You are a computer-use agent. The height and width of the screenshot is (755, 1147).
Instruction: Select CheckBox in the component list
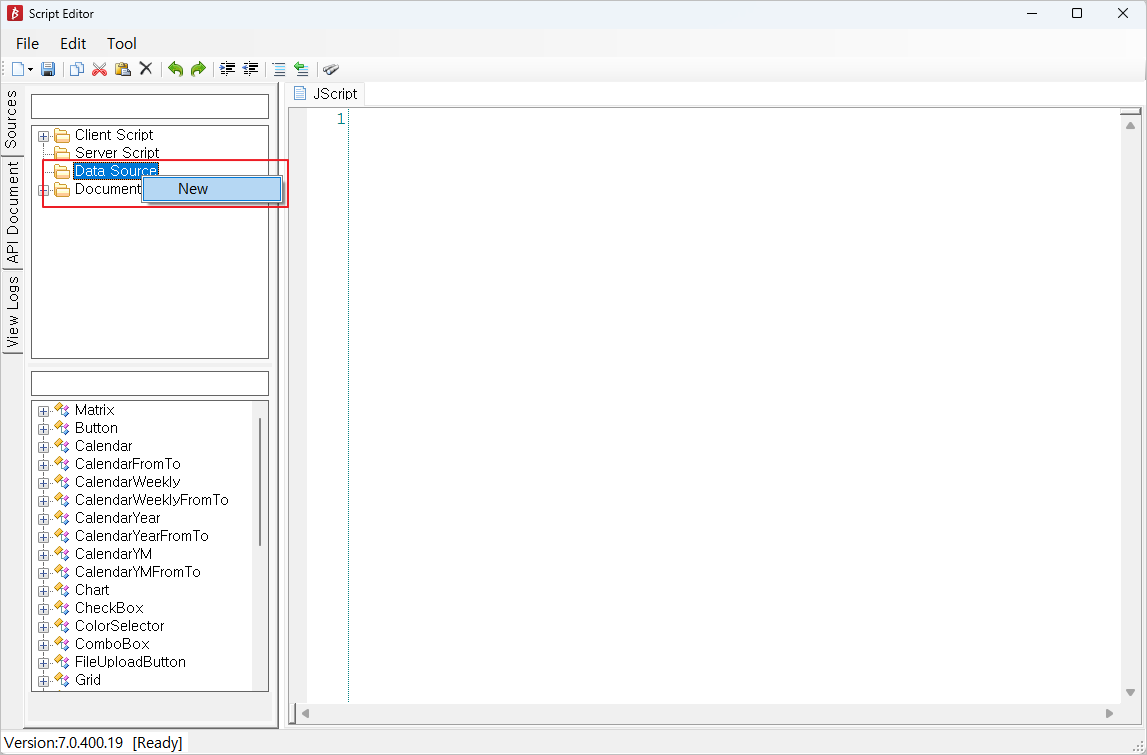(x=109, y=608)
